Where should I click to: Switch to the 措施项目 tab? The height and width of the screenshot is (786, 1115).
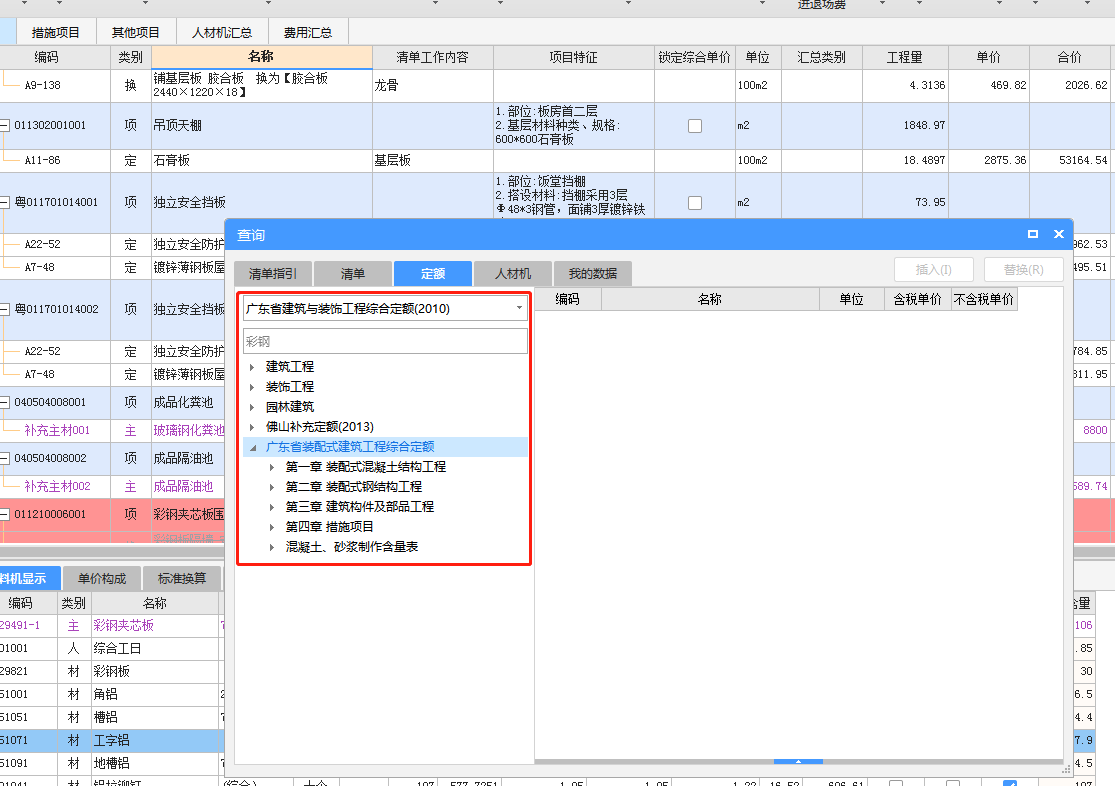pyautogui.click(x=55, y=33)
